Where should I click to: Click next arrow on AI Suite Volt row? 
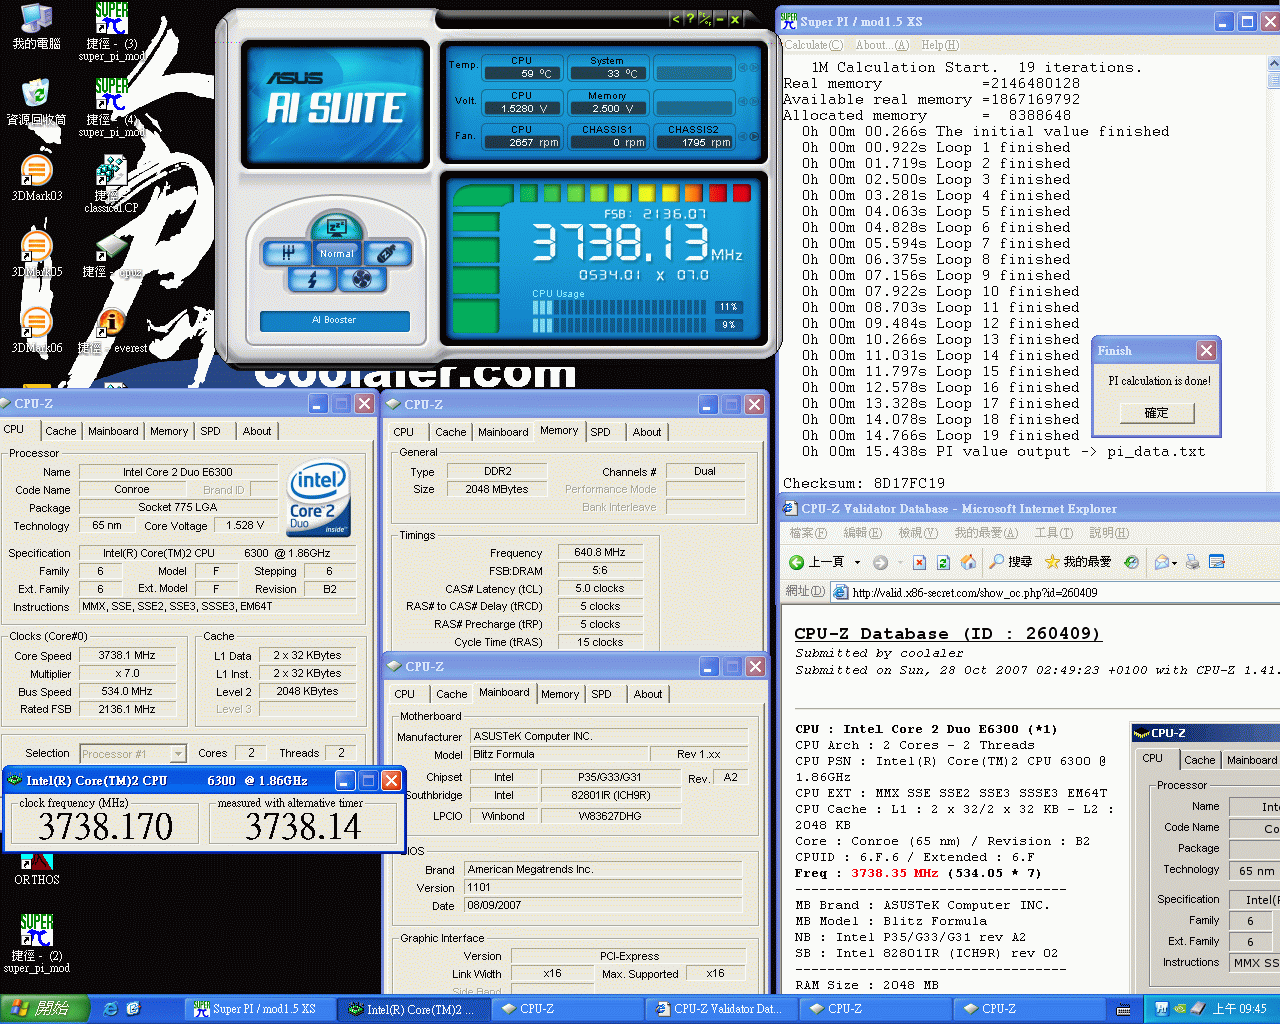point(753,102)
